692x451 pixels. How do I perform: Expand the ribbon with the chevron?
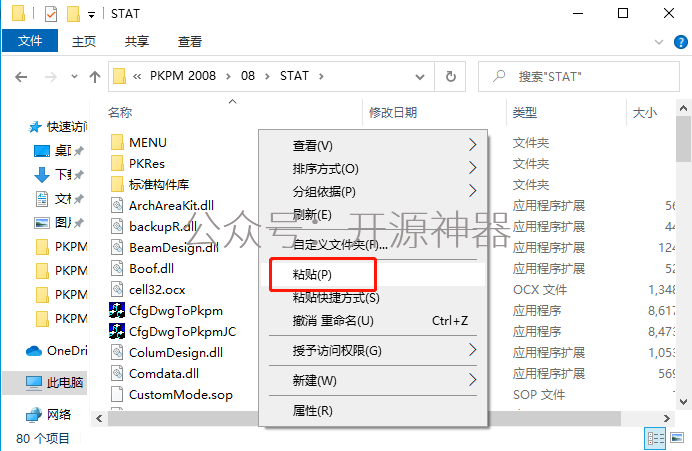point(659,42)
